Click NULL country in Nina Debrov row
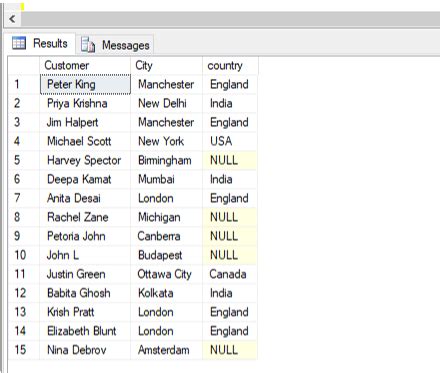 click(230, 350)
